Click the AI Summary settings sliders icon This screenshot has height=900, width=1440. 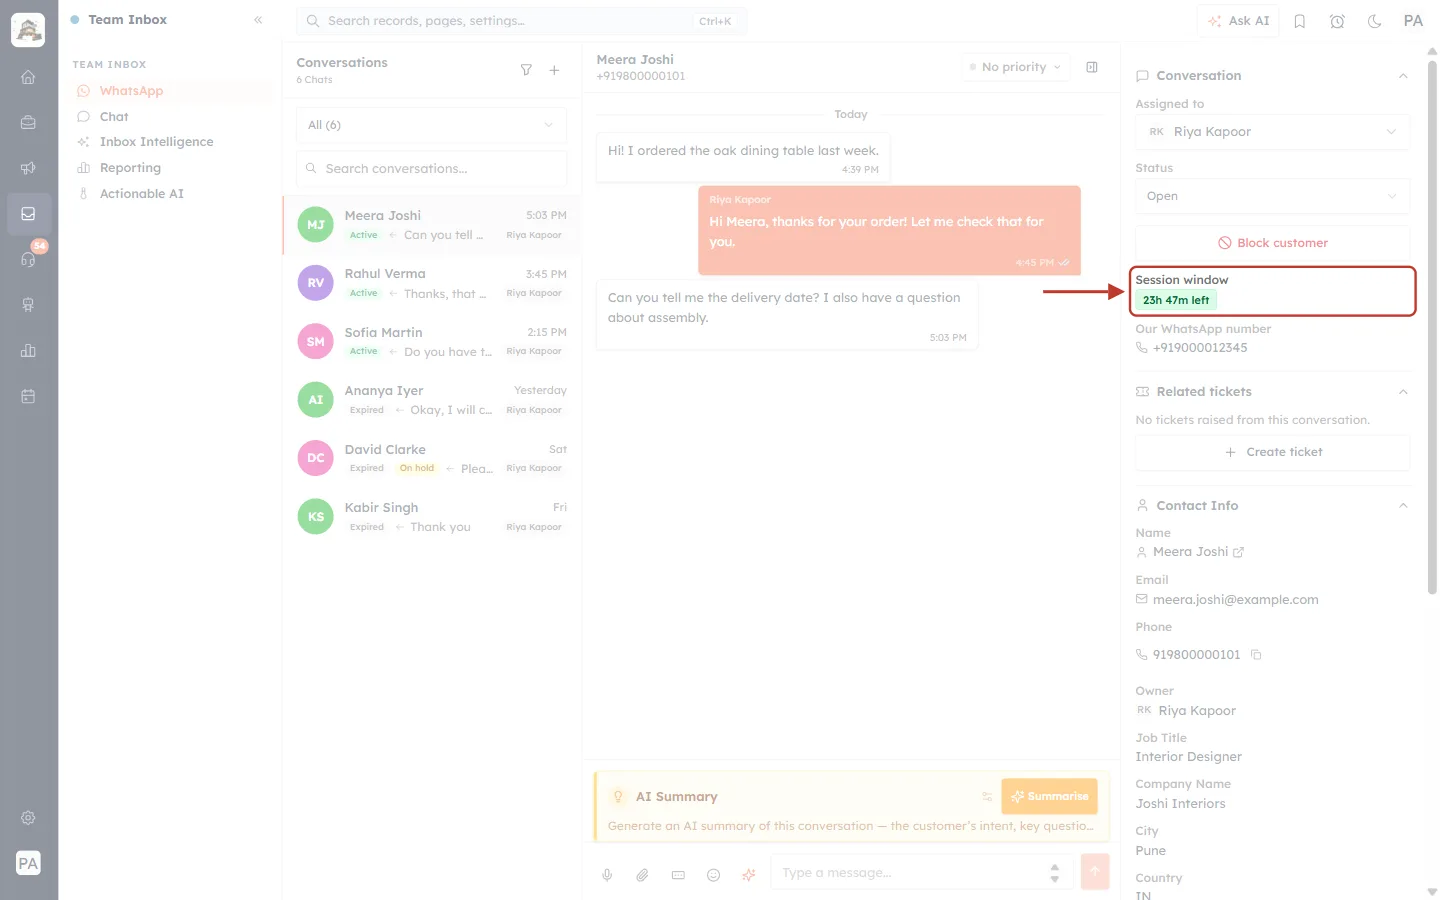(x=987, y=797)
